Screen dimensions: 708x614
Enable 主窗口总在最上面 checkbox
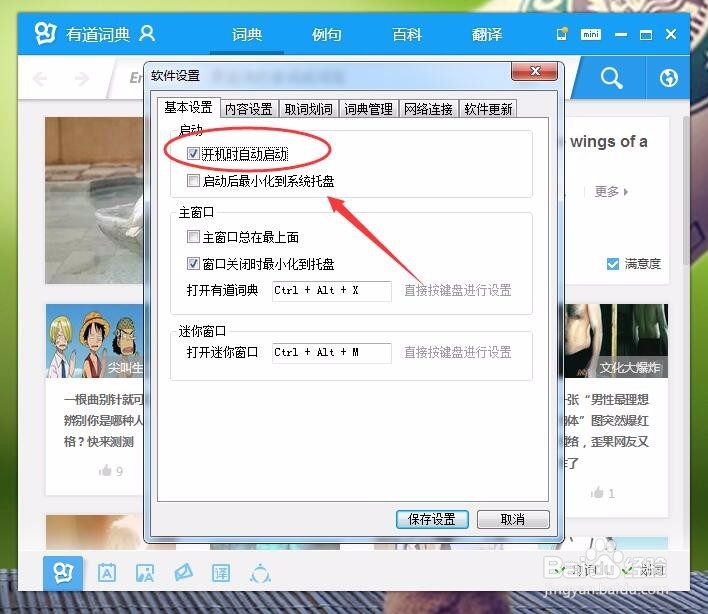(x=193, y=237)
